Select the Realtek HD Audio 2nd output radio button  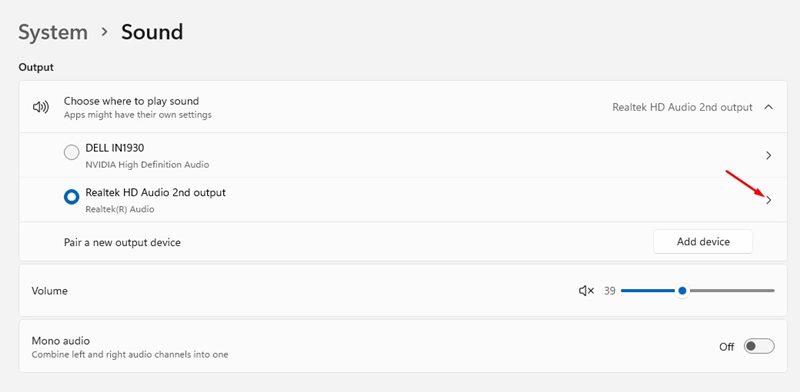[x=71, y=197]
